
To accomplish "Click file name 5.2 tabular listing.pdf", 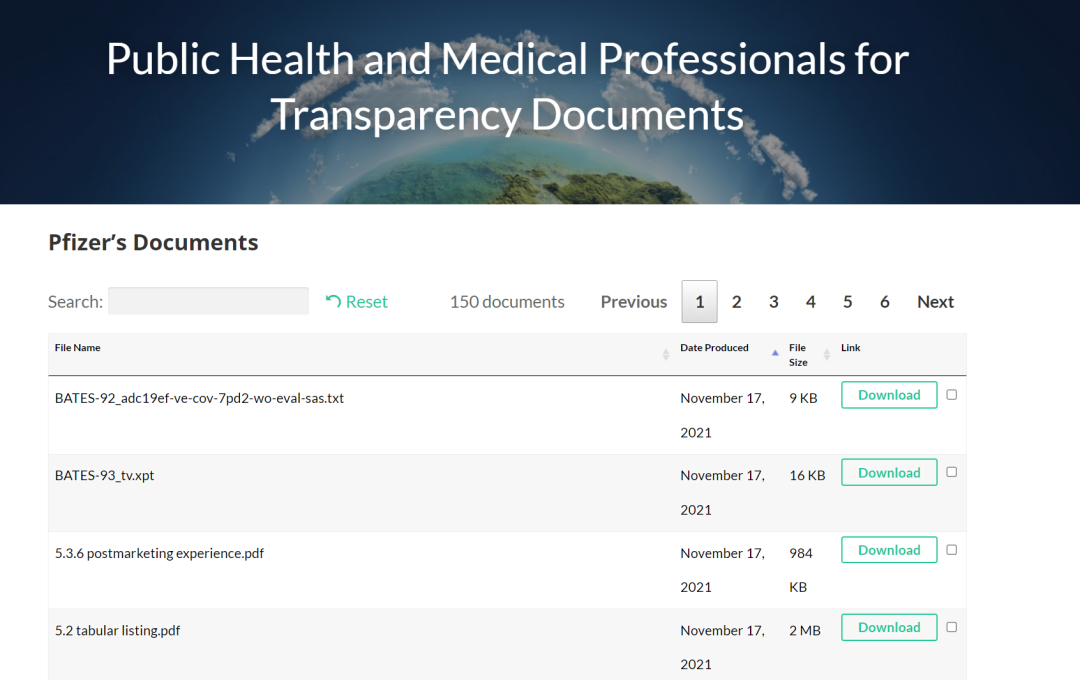I will (x=117, y=630).
